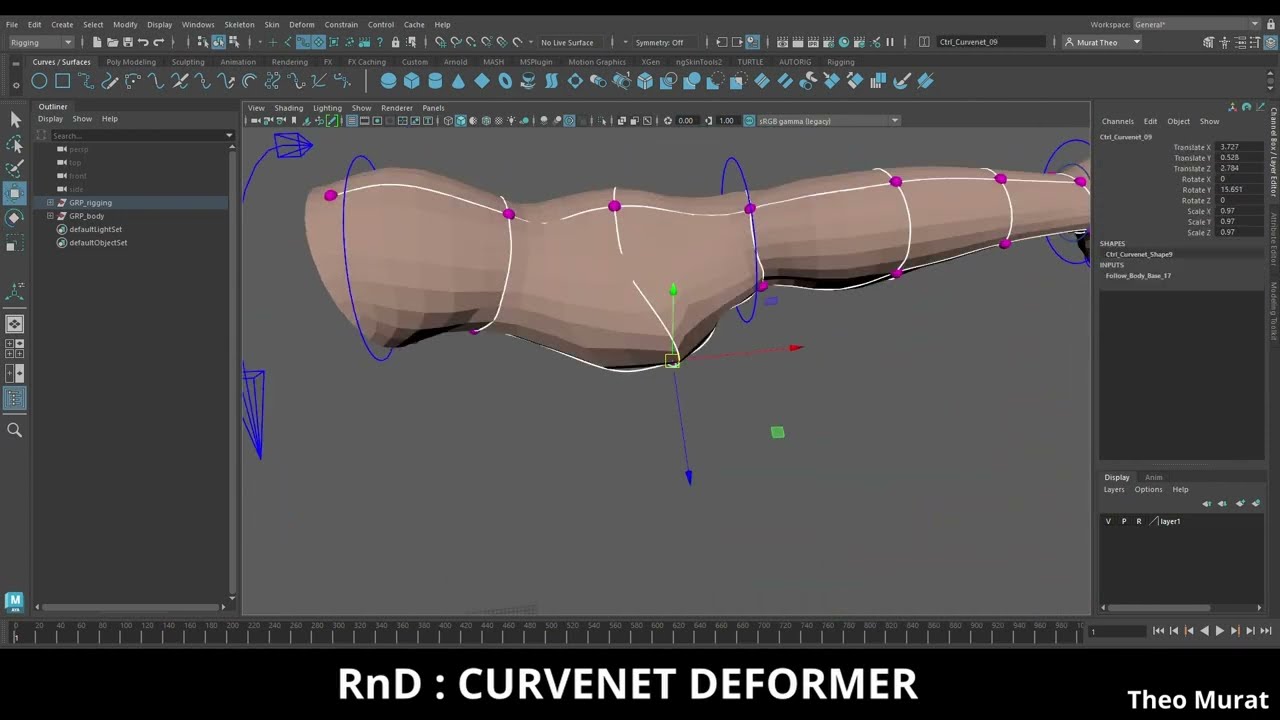
Task: Switch to the ngSkinTools2 shelf tab
Action: 698,62
